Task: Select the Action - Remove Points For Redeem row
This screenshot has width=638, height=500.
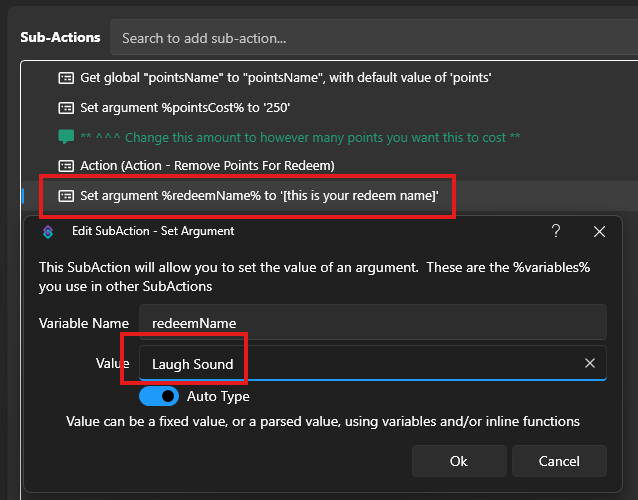Action: point(207,166)
